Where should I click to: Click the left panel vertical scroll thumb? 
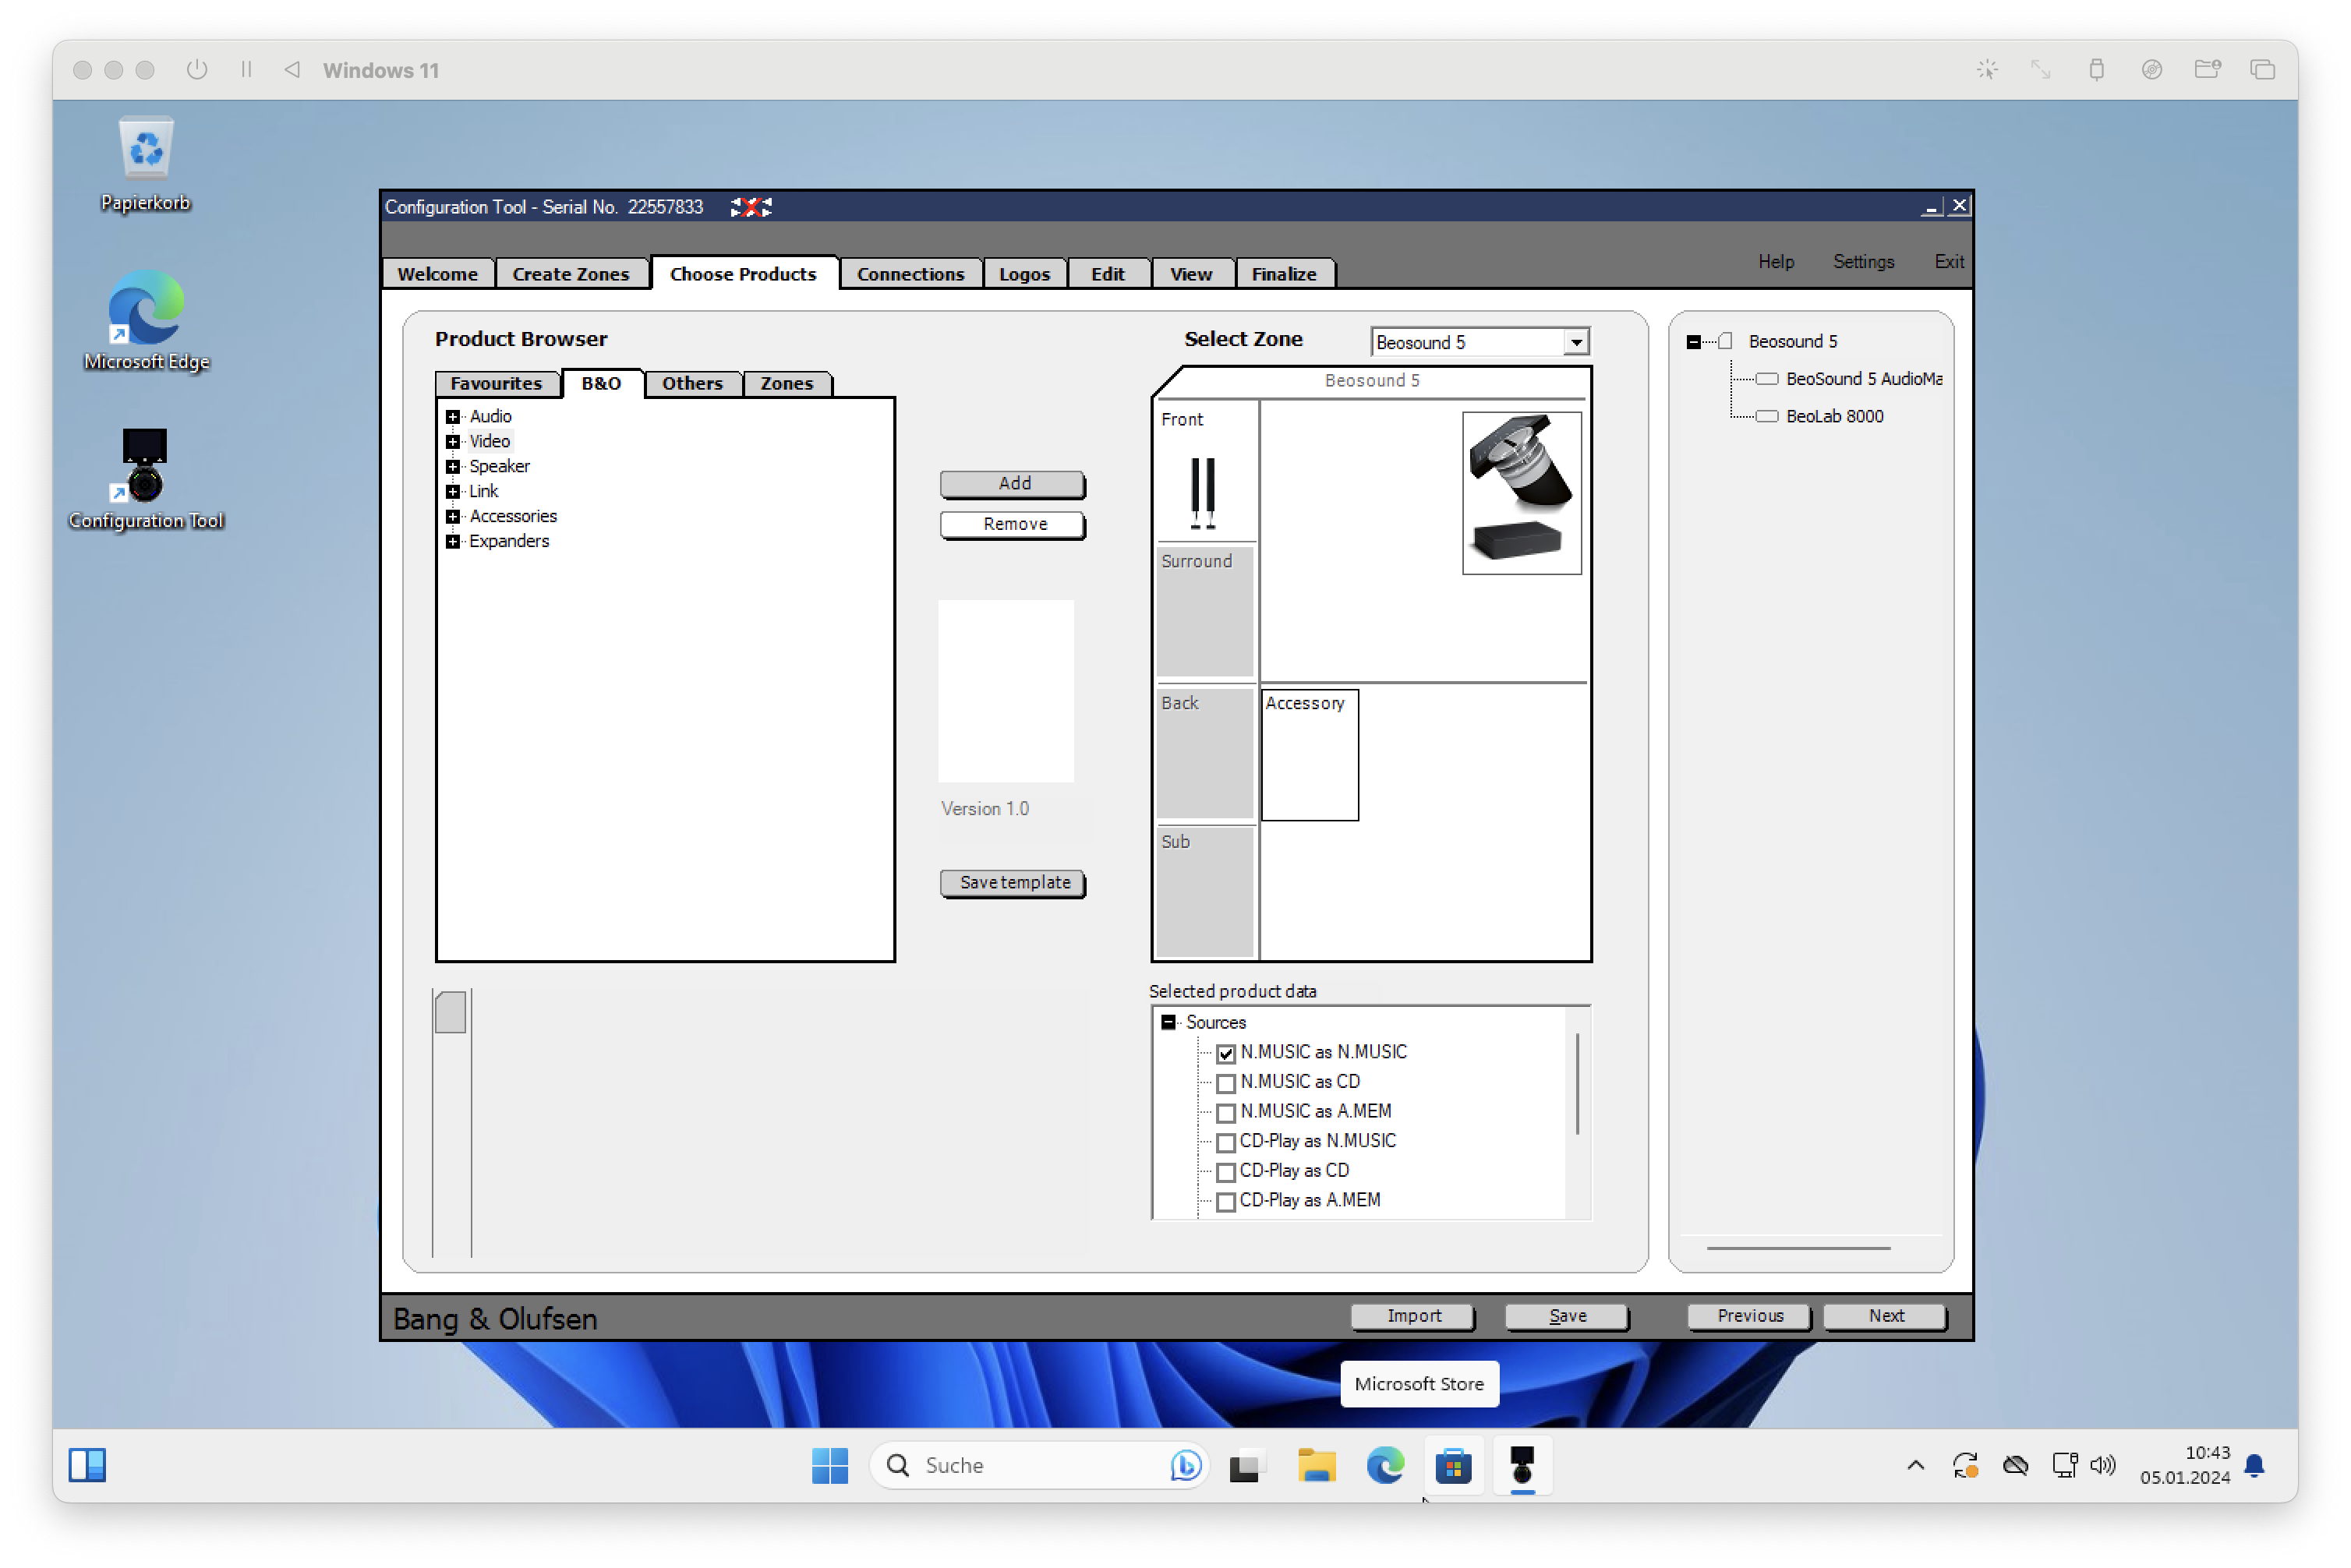click(451, 1013)
